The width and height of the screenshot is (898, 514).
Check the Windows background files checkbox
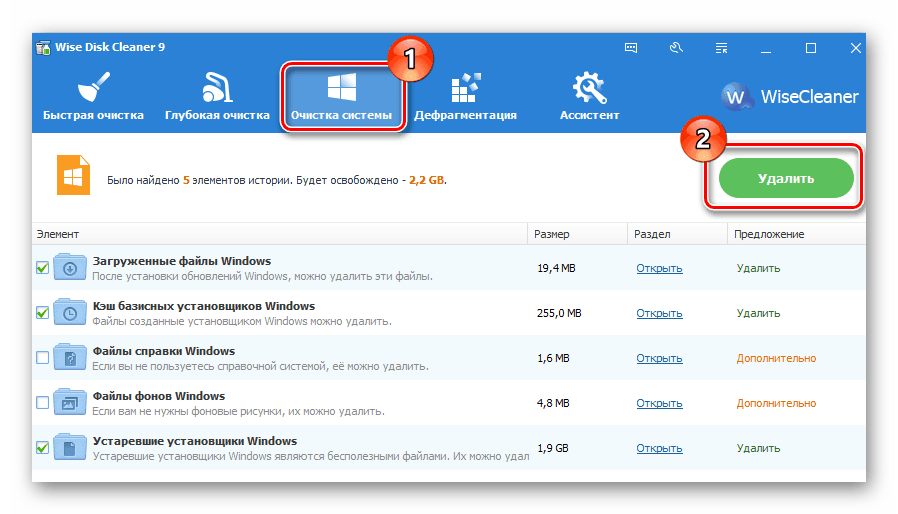42,403
